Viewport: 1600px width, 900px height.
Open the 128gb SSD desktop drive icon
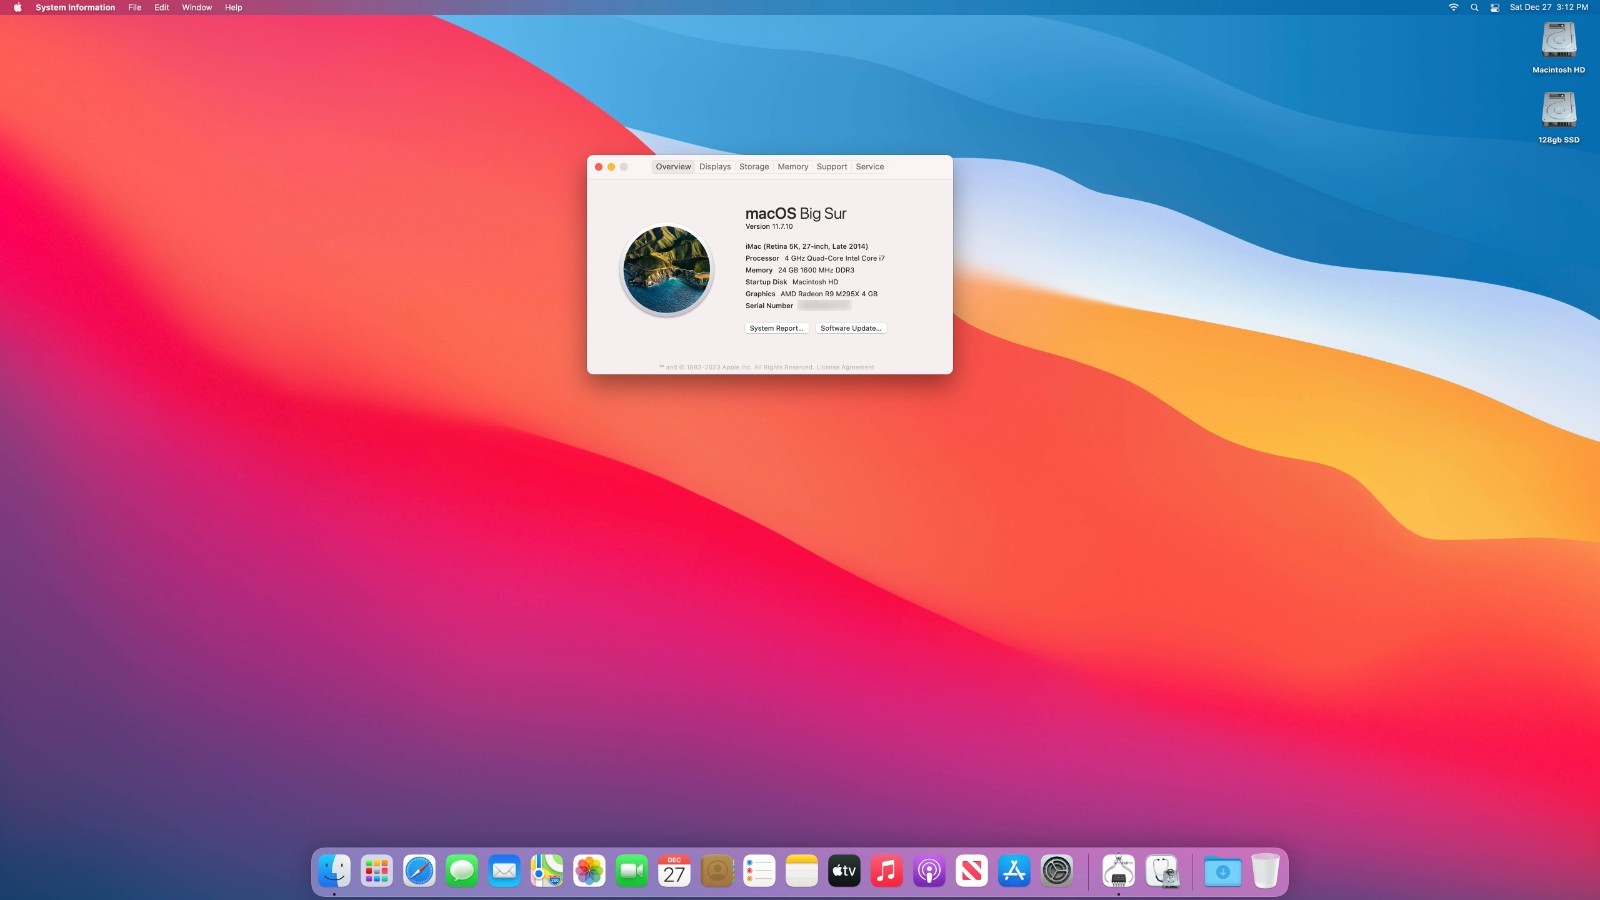pos(1558,110)
